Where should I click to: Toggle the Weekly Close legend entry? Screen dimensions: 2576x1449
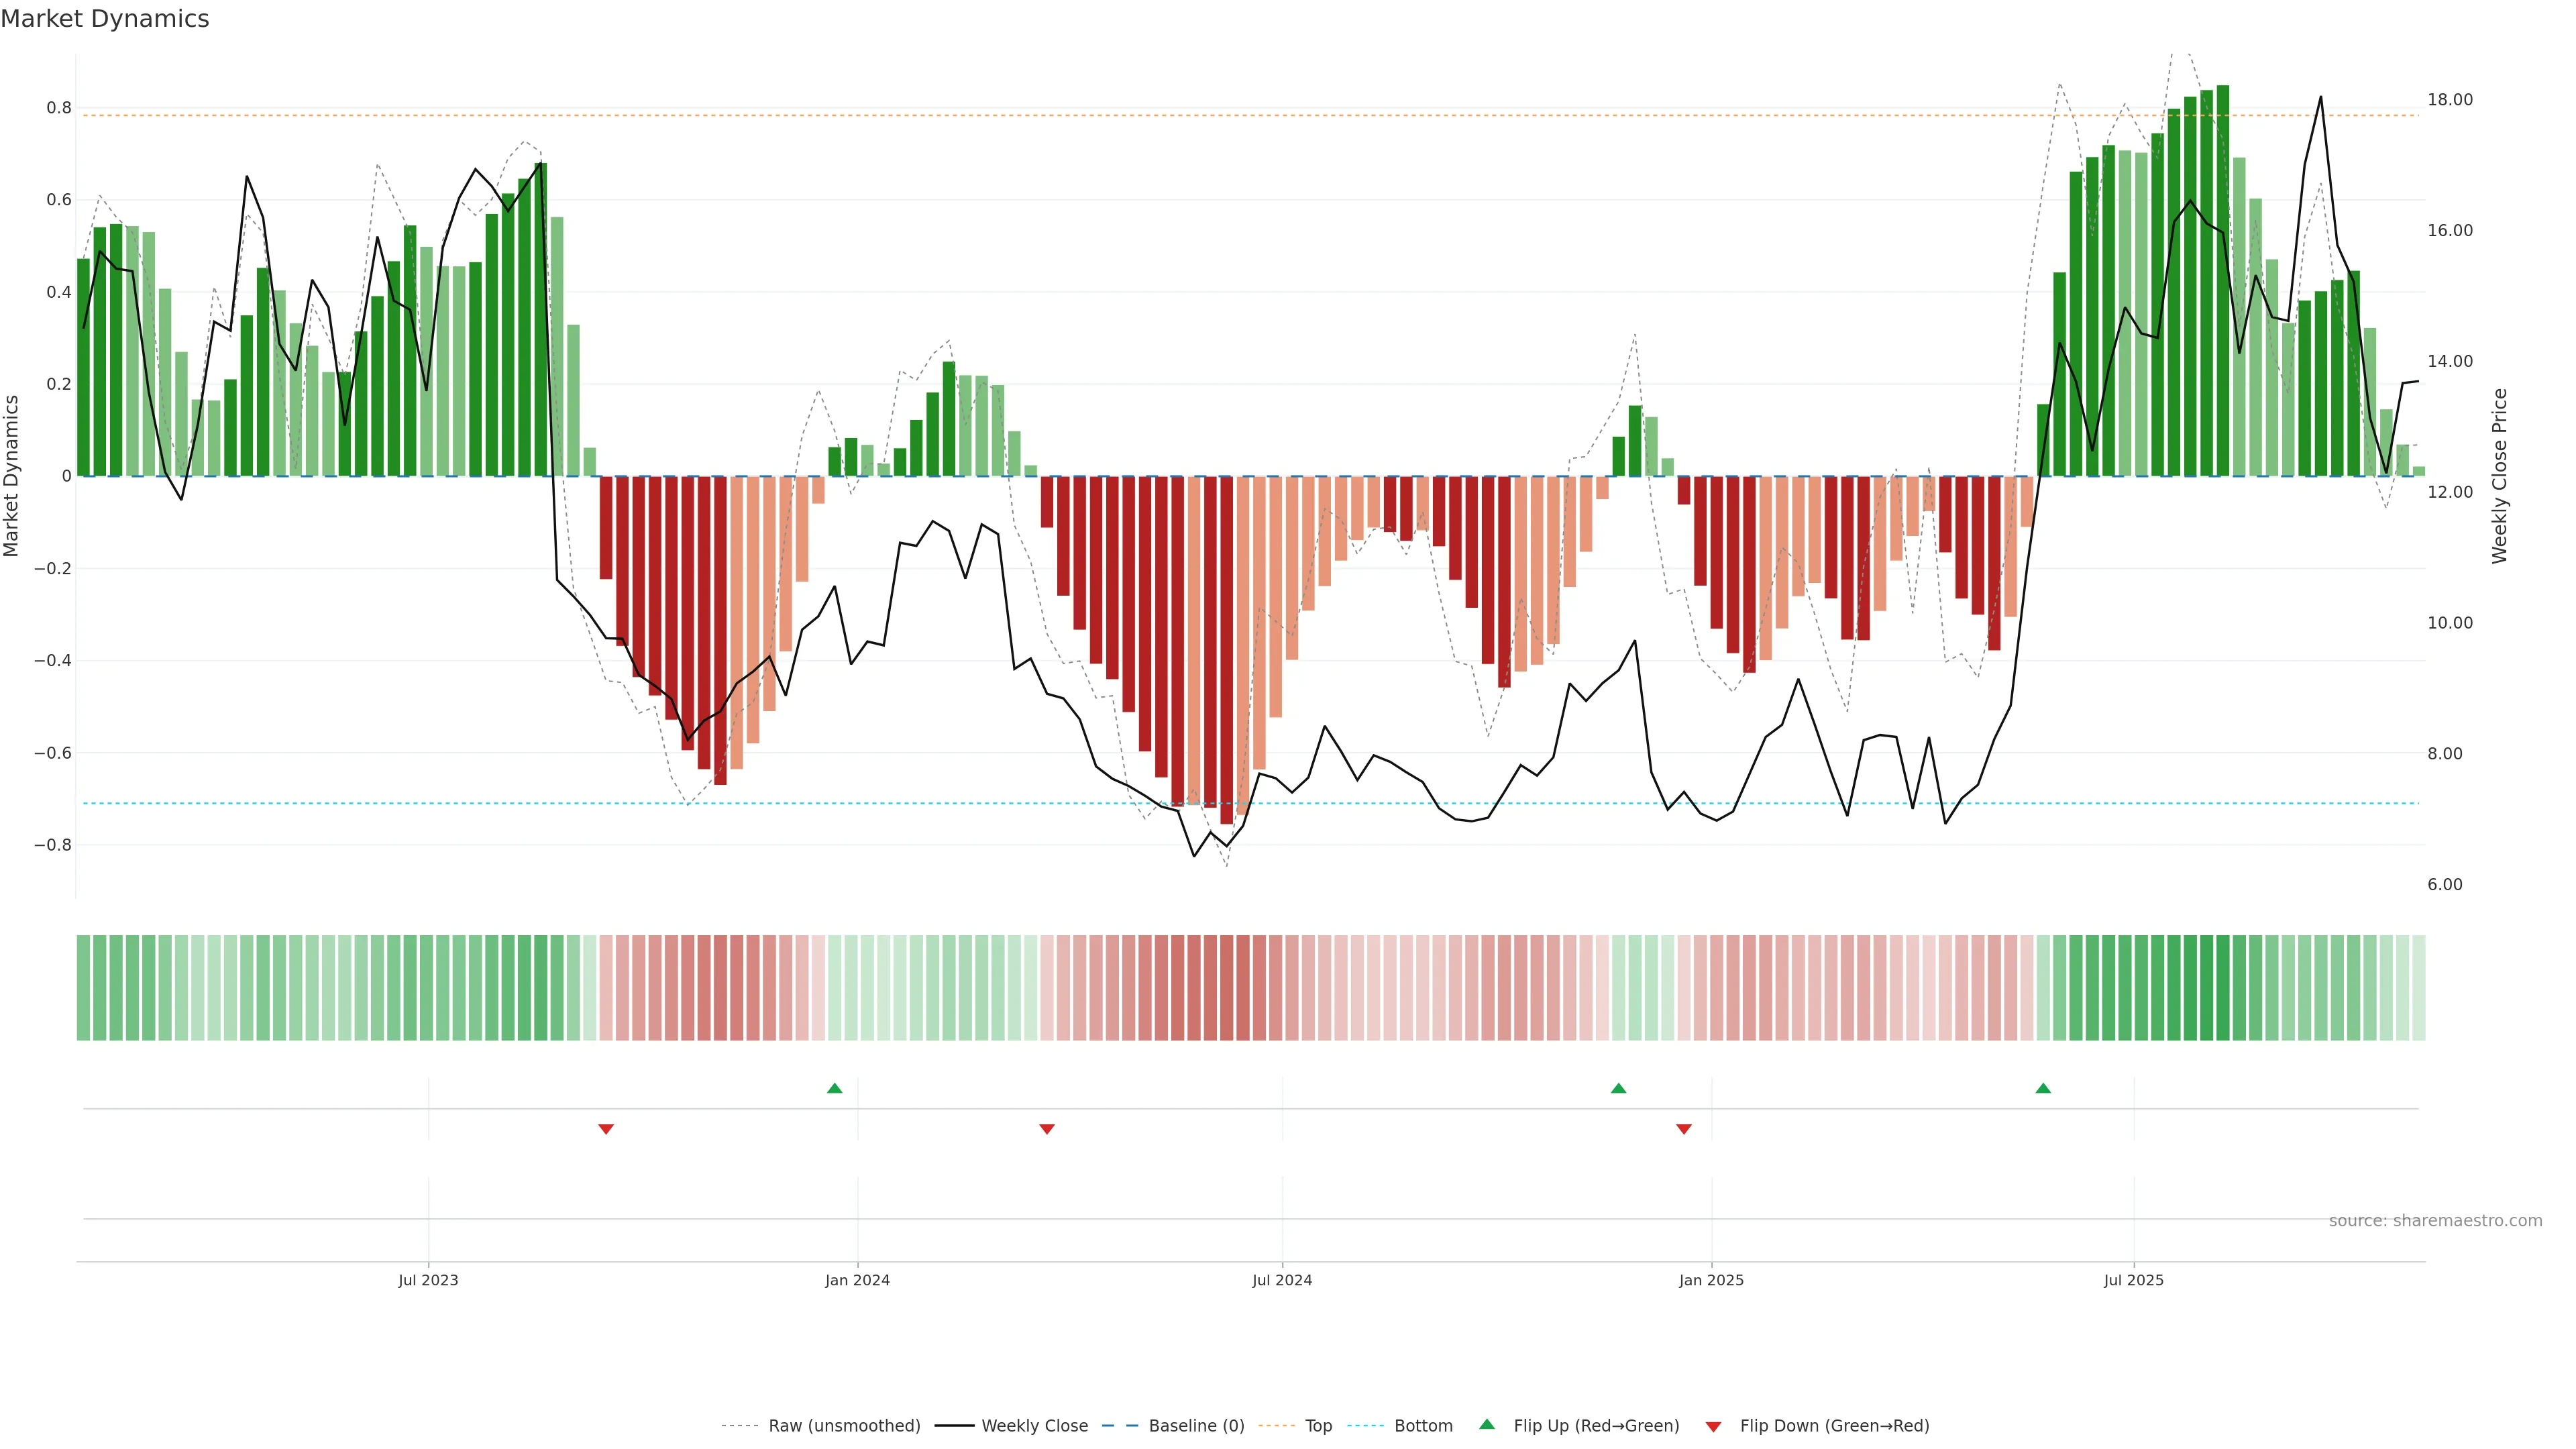click(x=1034, y=1426)
